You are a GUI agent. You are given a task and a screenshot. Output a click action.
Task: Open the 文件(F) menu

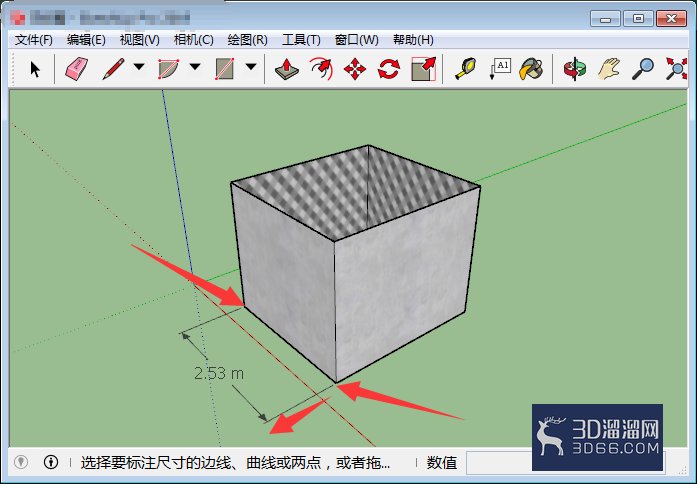click(x=33, y=40)
